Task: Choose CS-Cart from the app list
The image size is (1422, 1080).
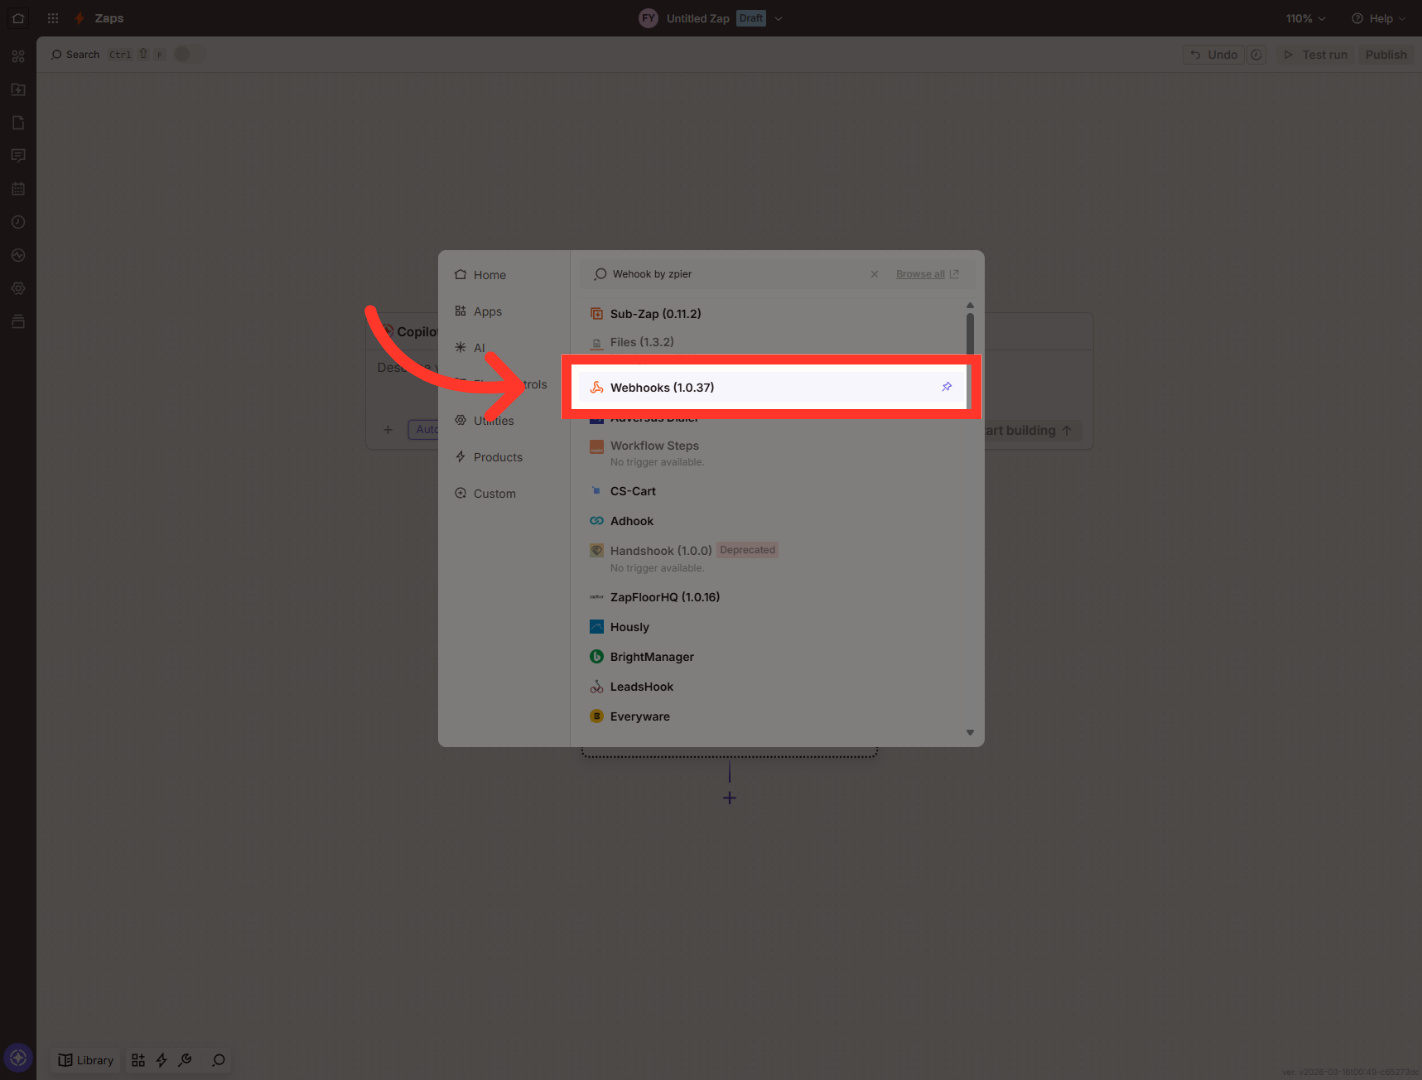Action: [633, 491]
